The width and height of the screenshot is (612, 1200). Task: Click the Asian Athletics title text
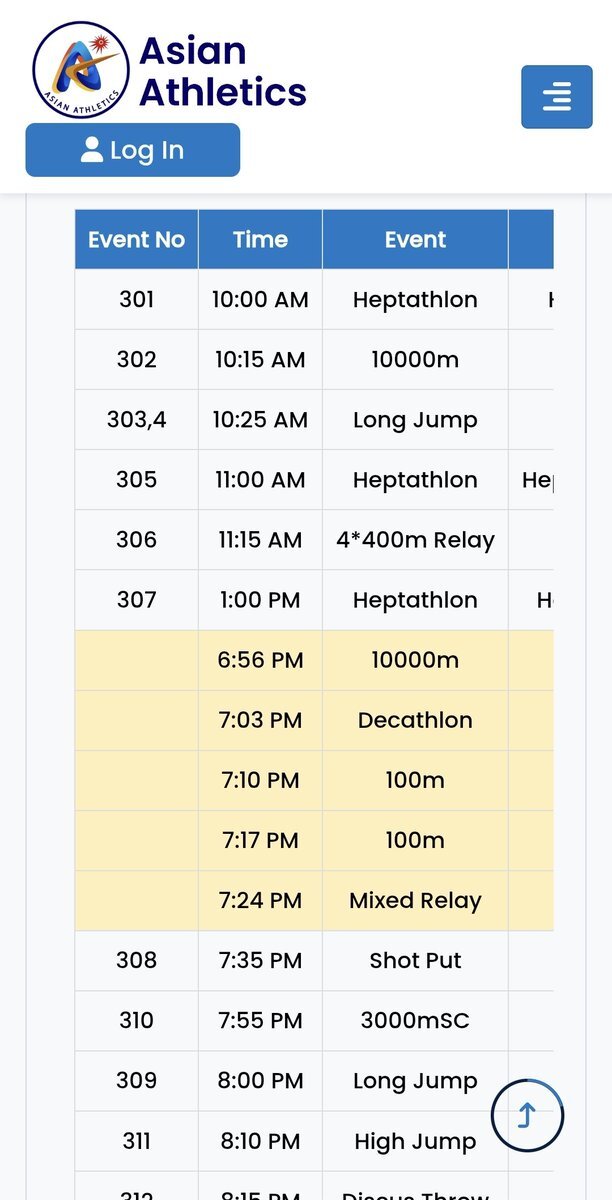coord(222,71)
